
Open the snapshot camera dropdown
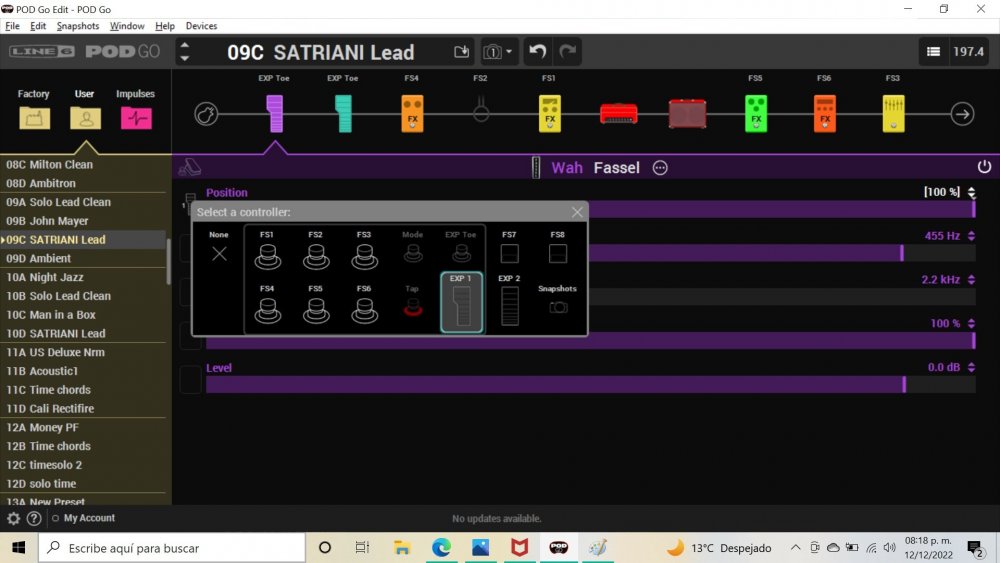pos(498,52)
